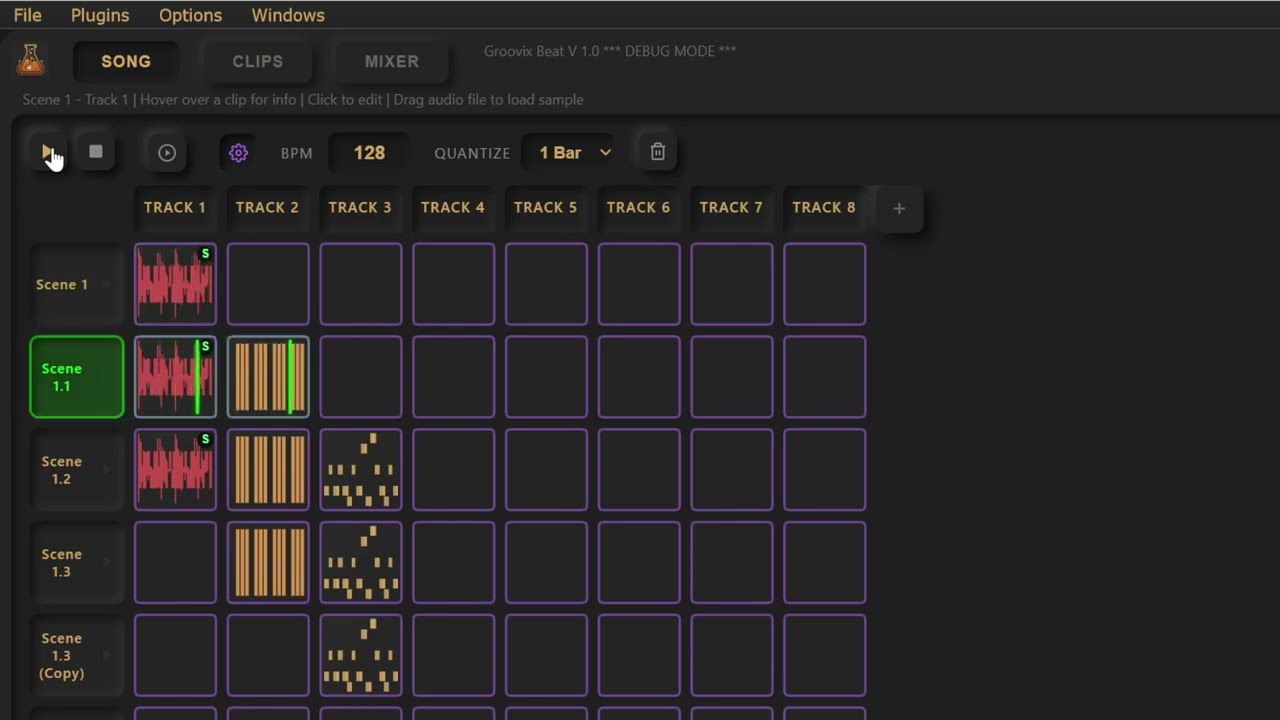The height and width of the screenshot is (720, 1280).
Task: Click the circled play icon
Action: 167,153
